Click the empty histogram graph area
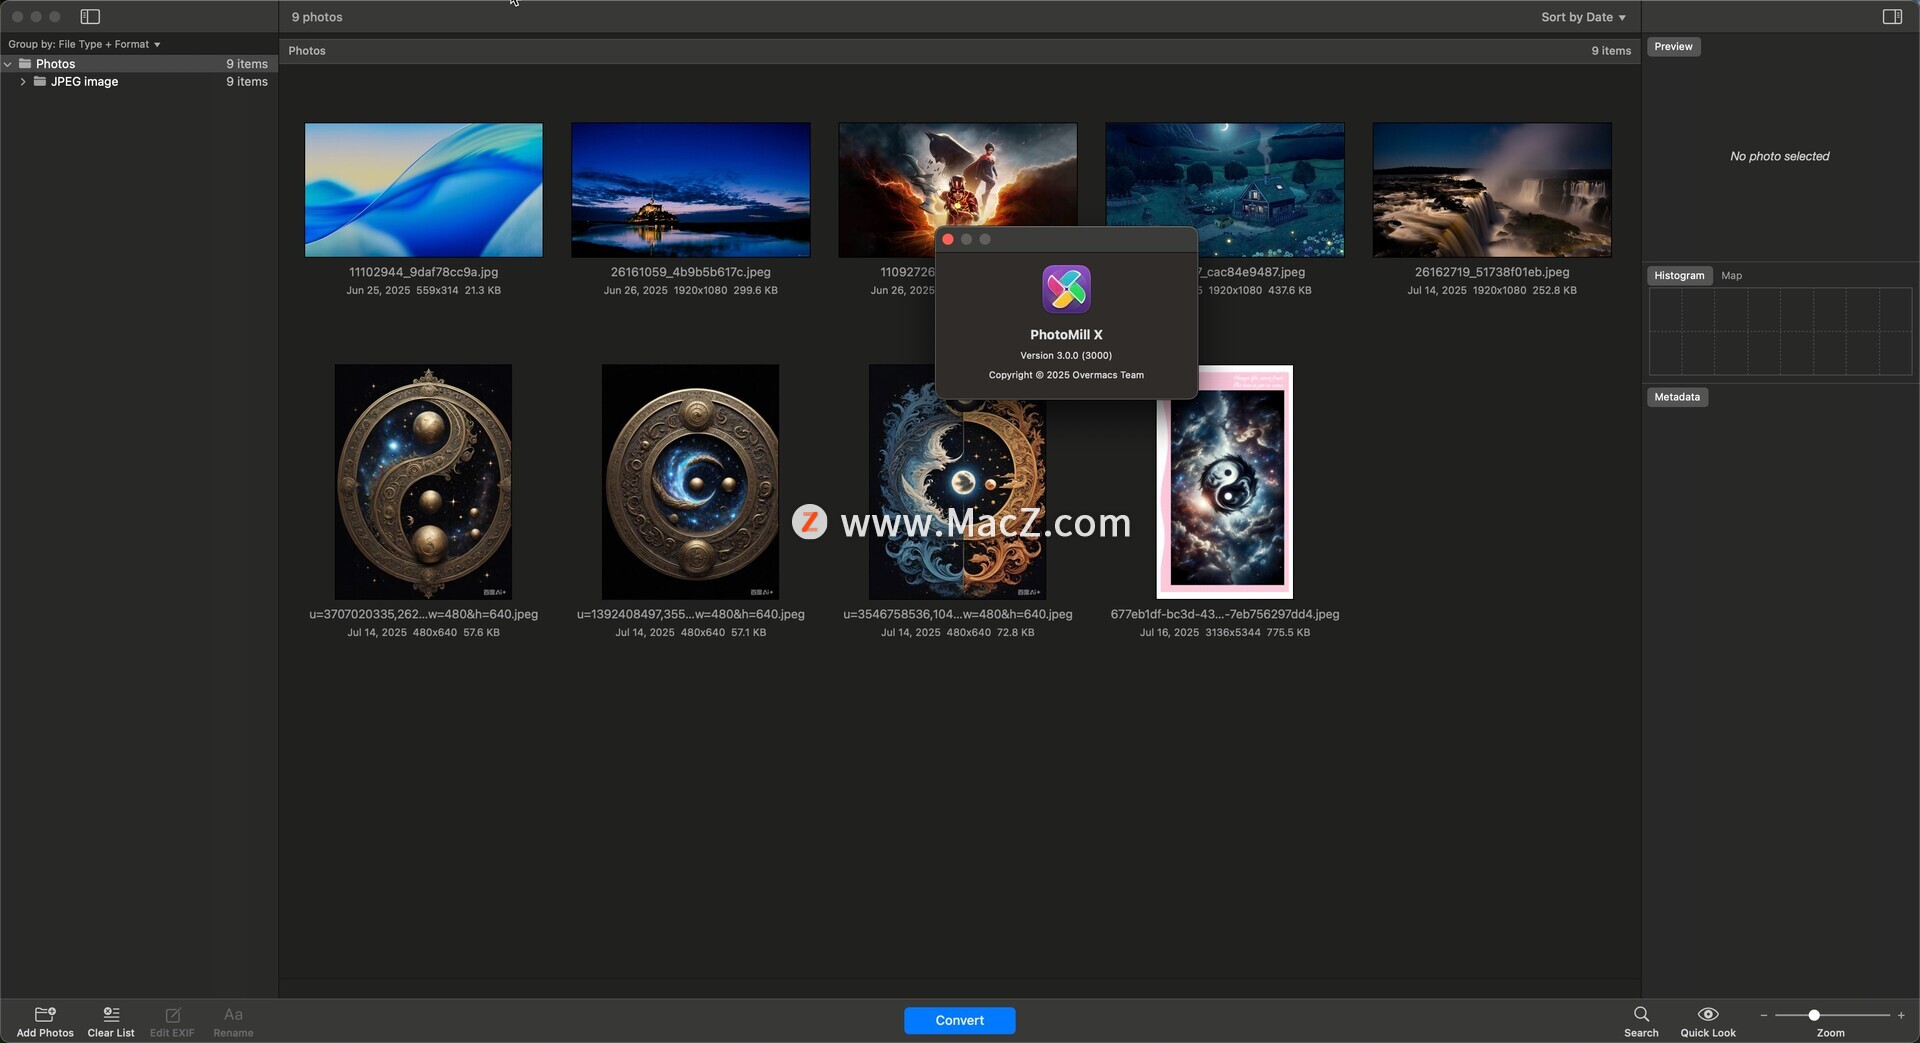The width and height of the screenshot is (1920, 1043). 1780,332
